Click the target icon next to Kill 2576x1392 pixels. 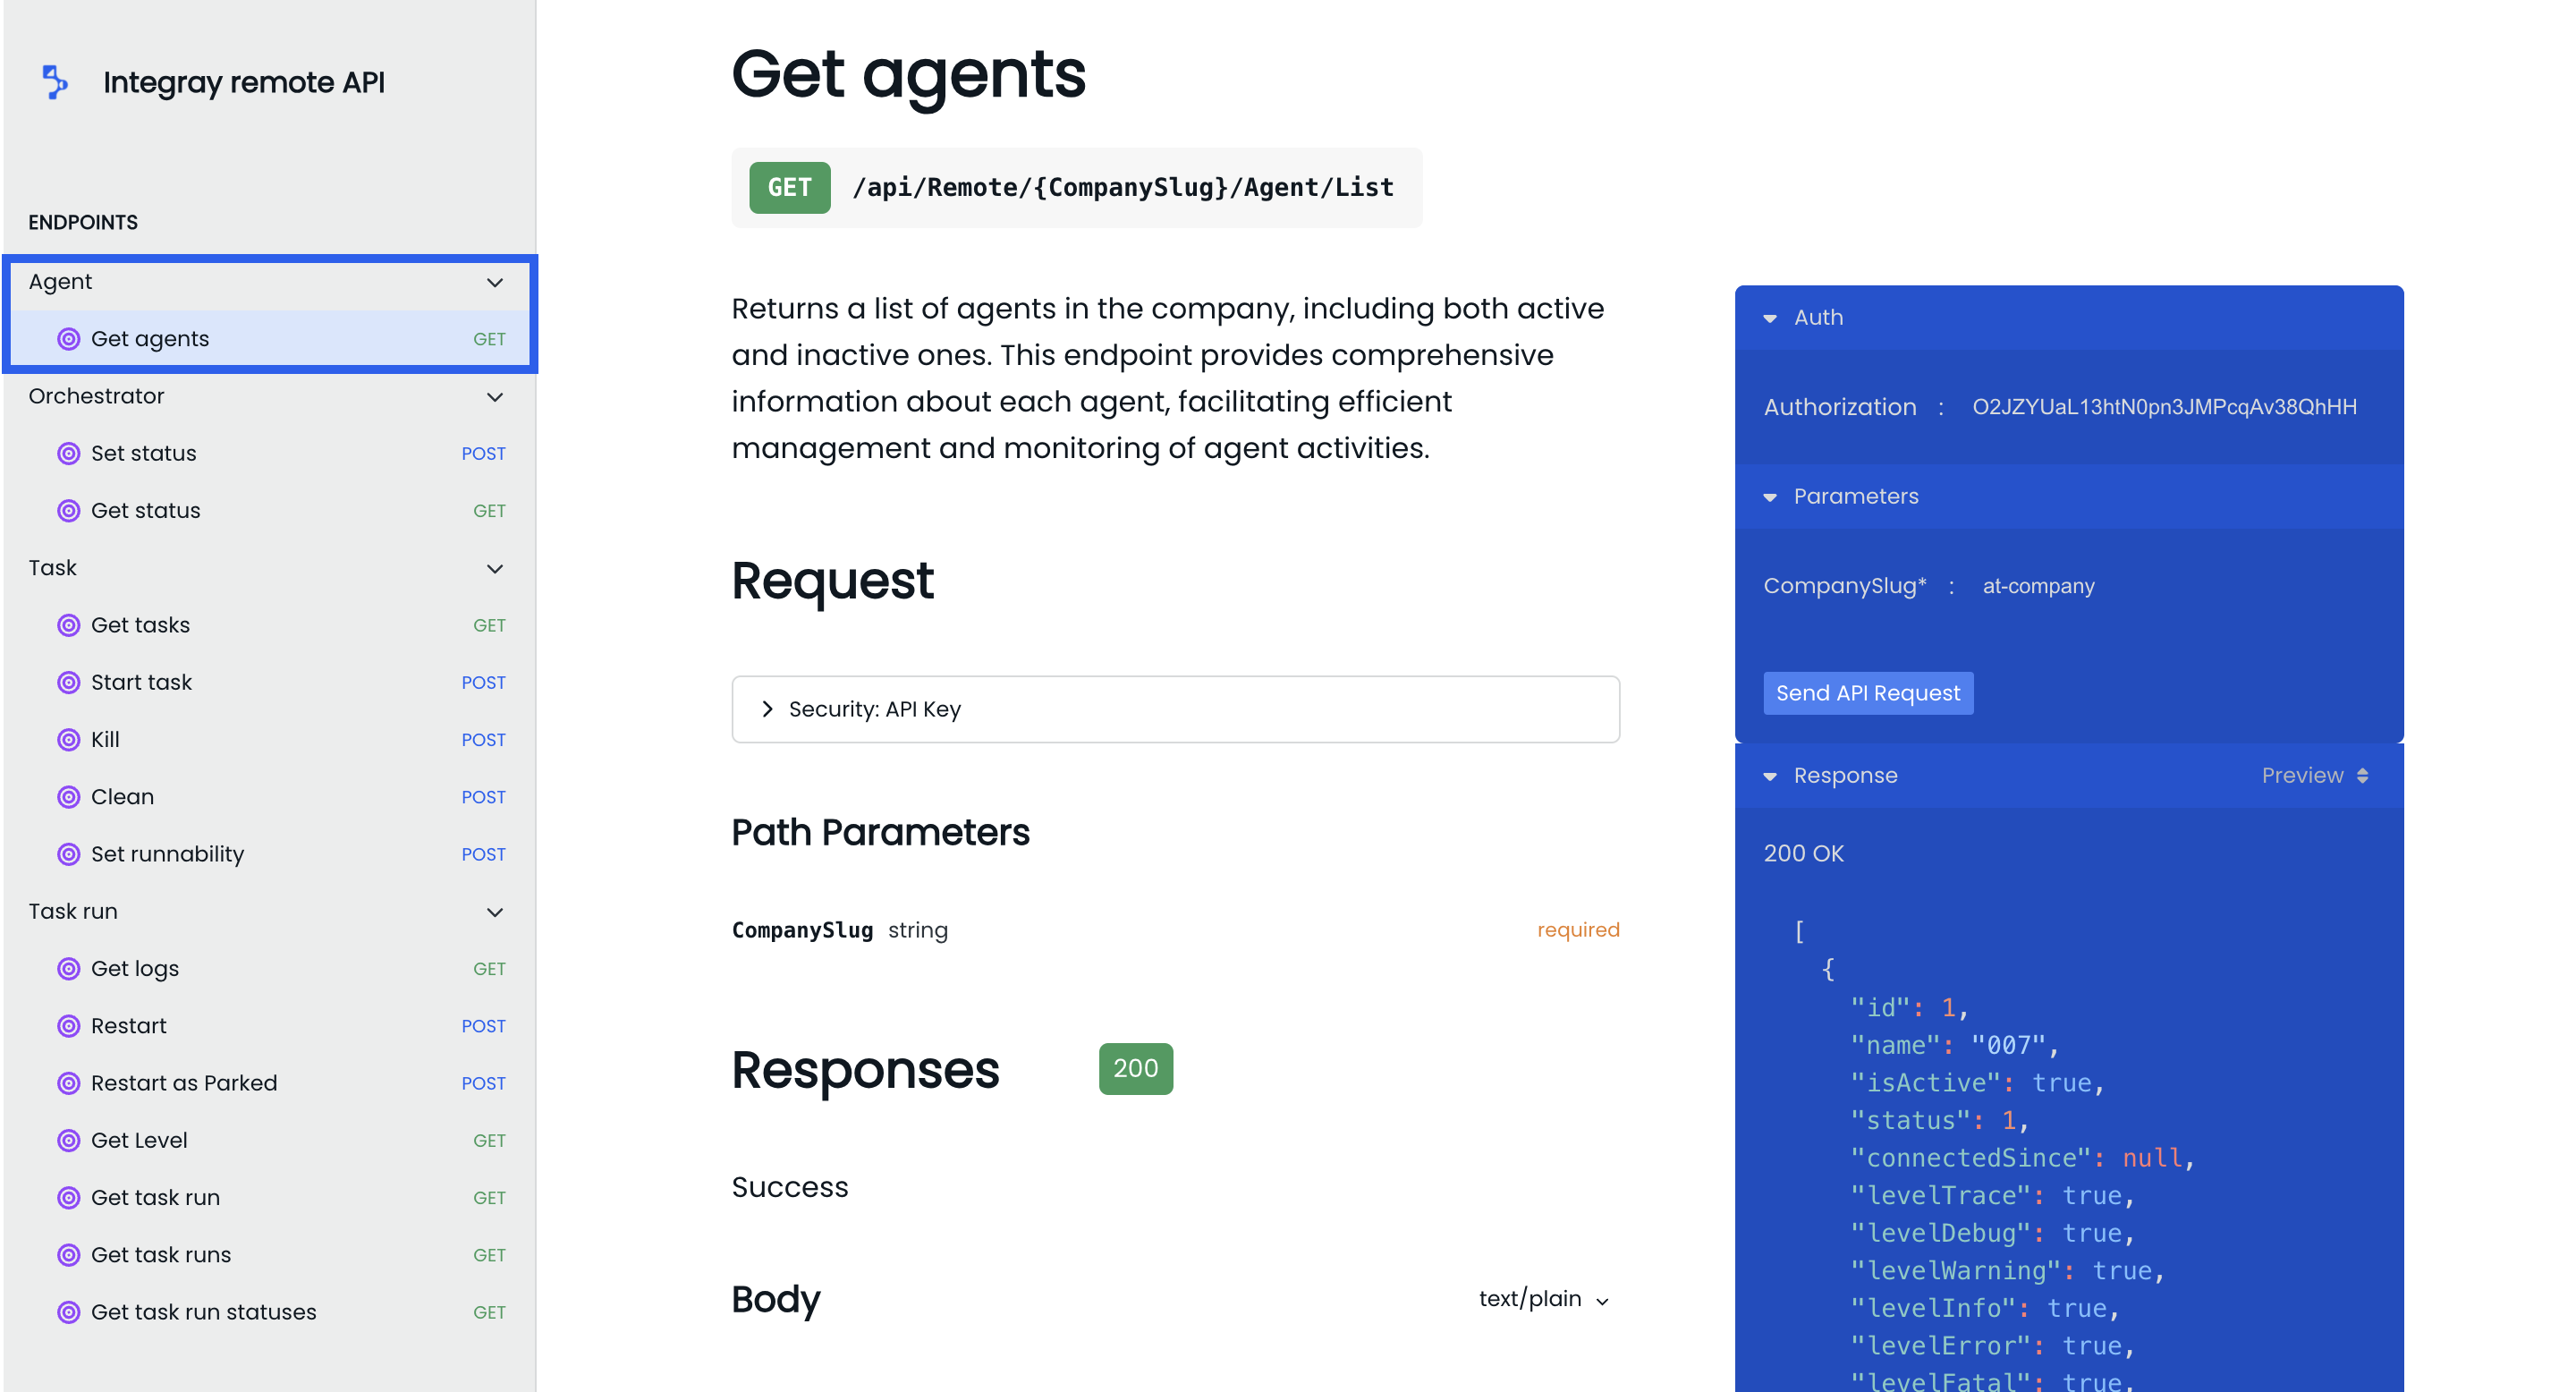point(68,740)
